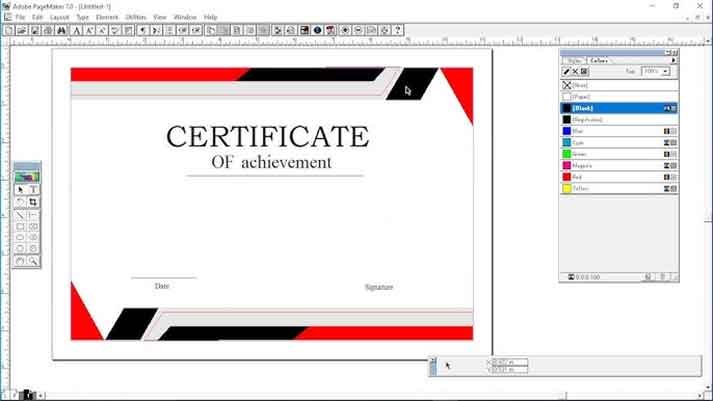Select the Hand tool in toolbox
The width and height of the screenshot is (713, 401).
click(20, 261)
